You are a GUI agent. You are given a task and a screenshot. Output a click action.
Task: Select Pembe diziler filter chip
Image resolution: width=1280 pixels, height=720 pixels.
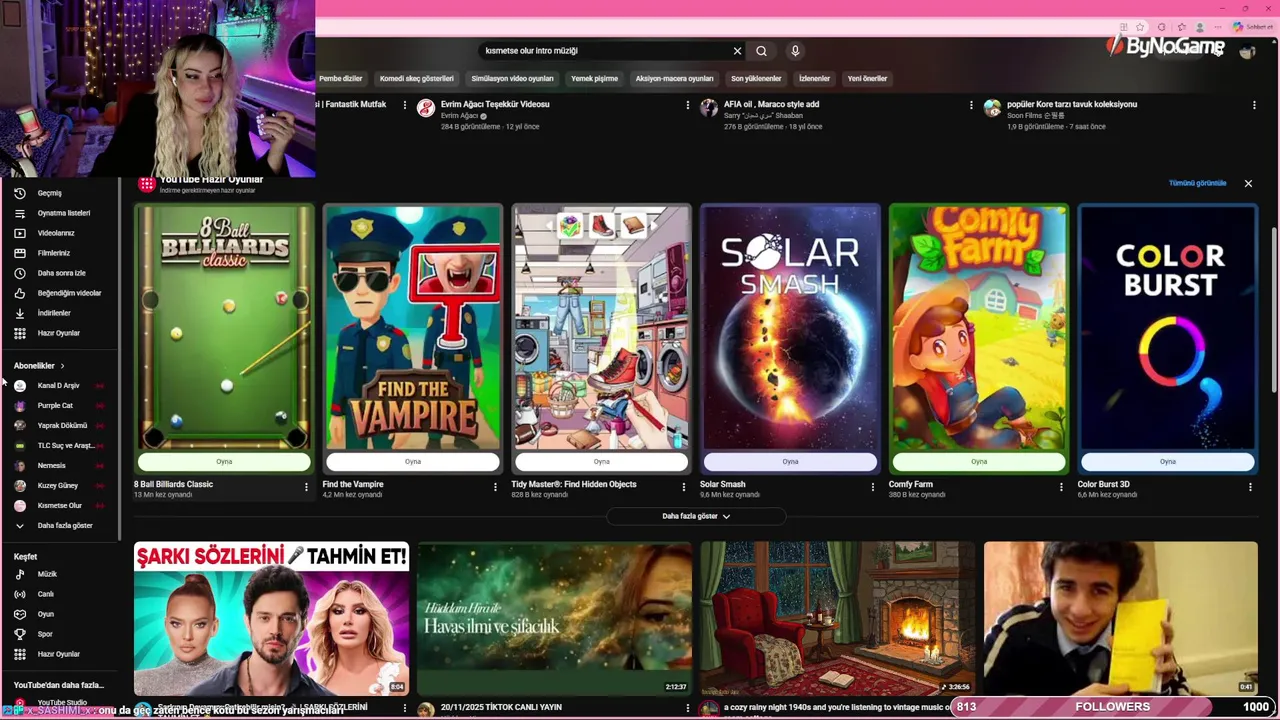coord(341,79)
